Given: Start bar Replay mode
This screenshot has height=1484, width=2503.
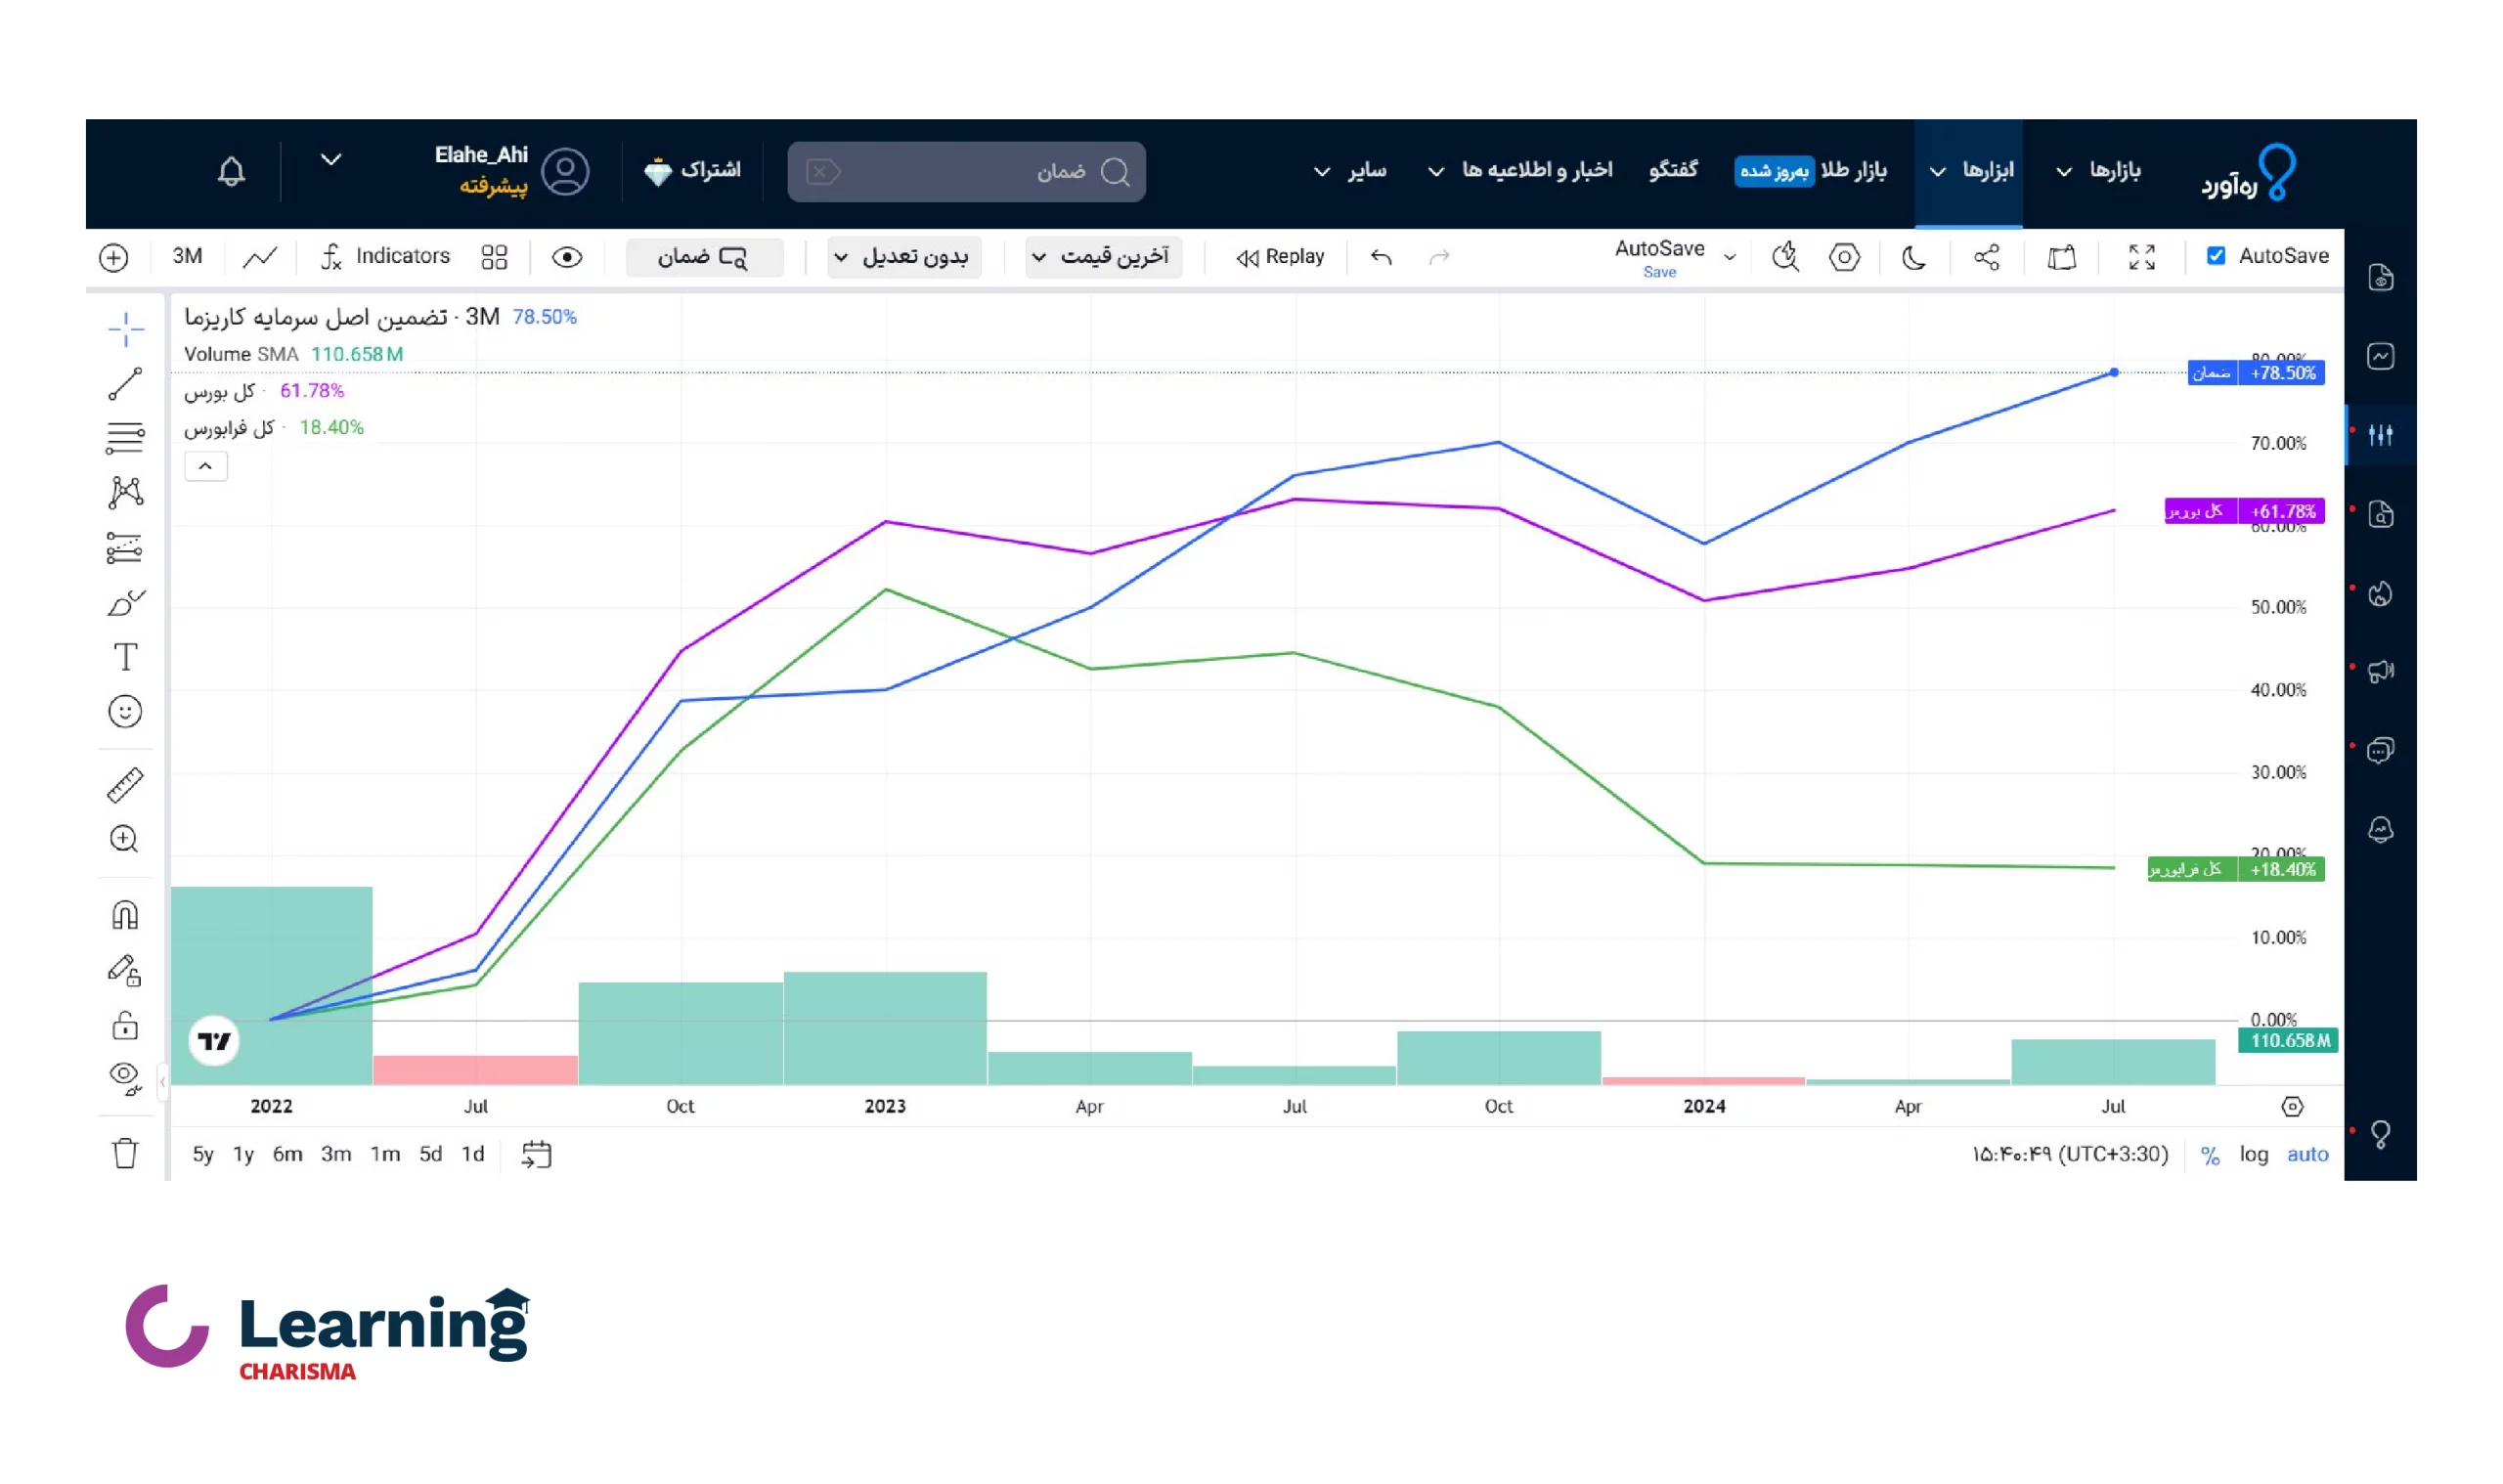Looking at the screenshot, I should (1279, 257).
